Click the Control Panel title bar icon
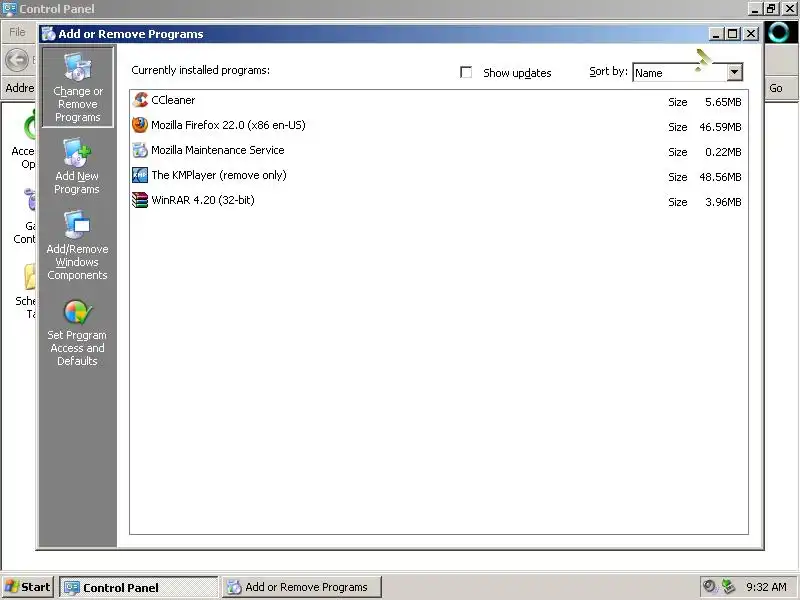This screenshot has height=600, width=800. tap(9, 9)
